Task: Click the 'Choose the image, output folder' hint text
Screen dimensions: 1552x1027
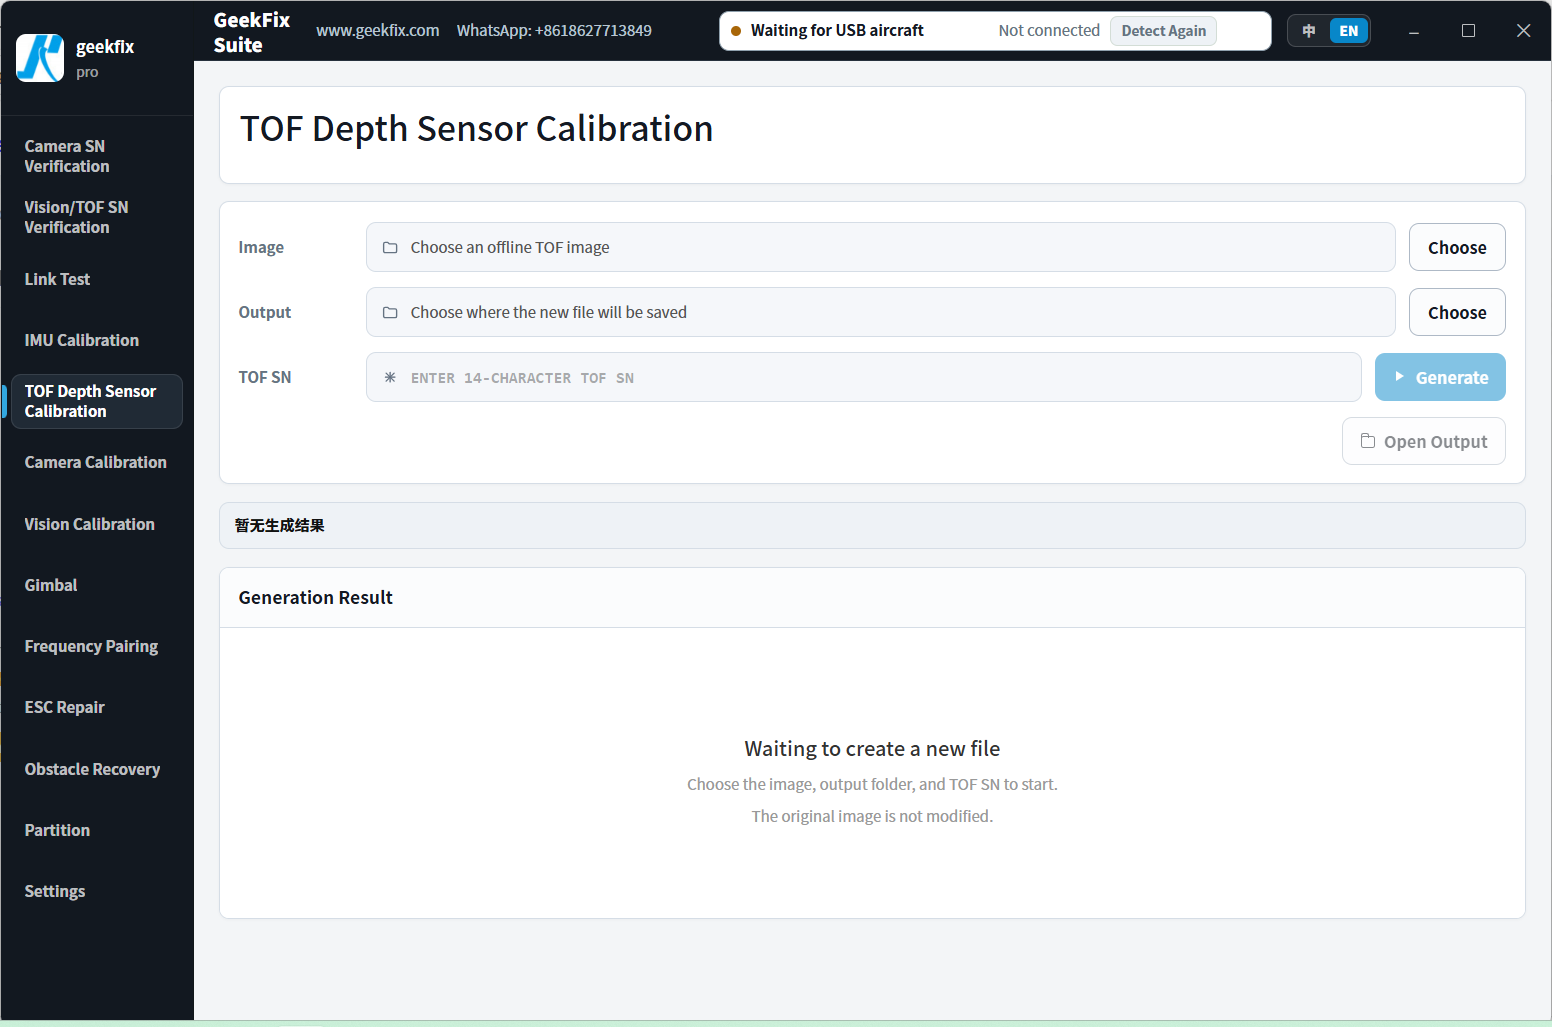Action: tap(872, 785)
